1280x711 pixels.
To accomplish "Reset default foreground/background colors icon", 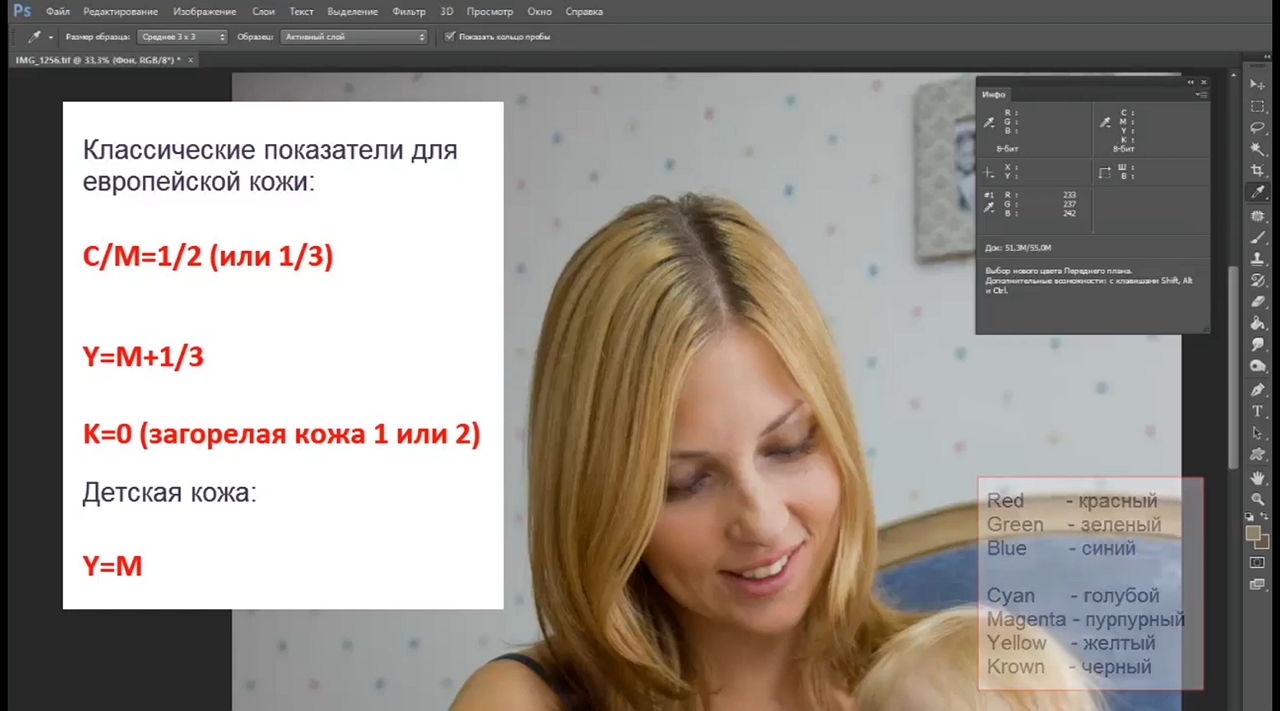I will [x=1250, y=517].
